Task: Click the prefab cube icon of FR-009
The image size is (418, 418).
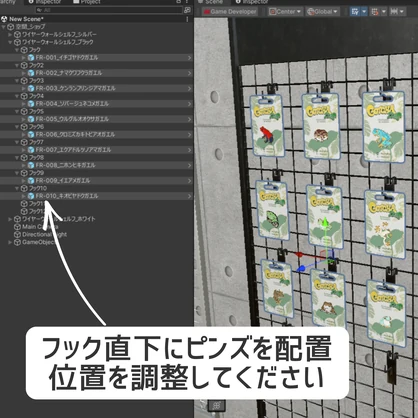Action: click(x=31, y=181)
